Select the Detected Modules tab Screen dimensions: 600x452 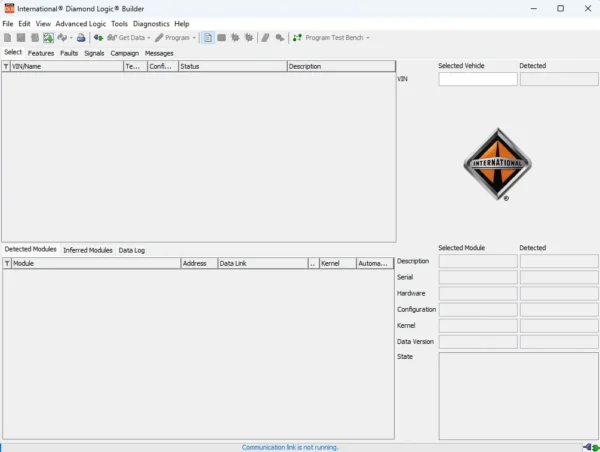pos(31,249)
